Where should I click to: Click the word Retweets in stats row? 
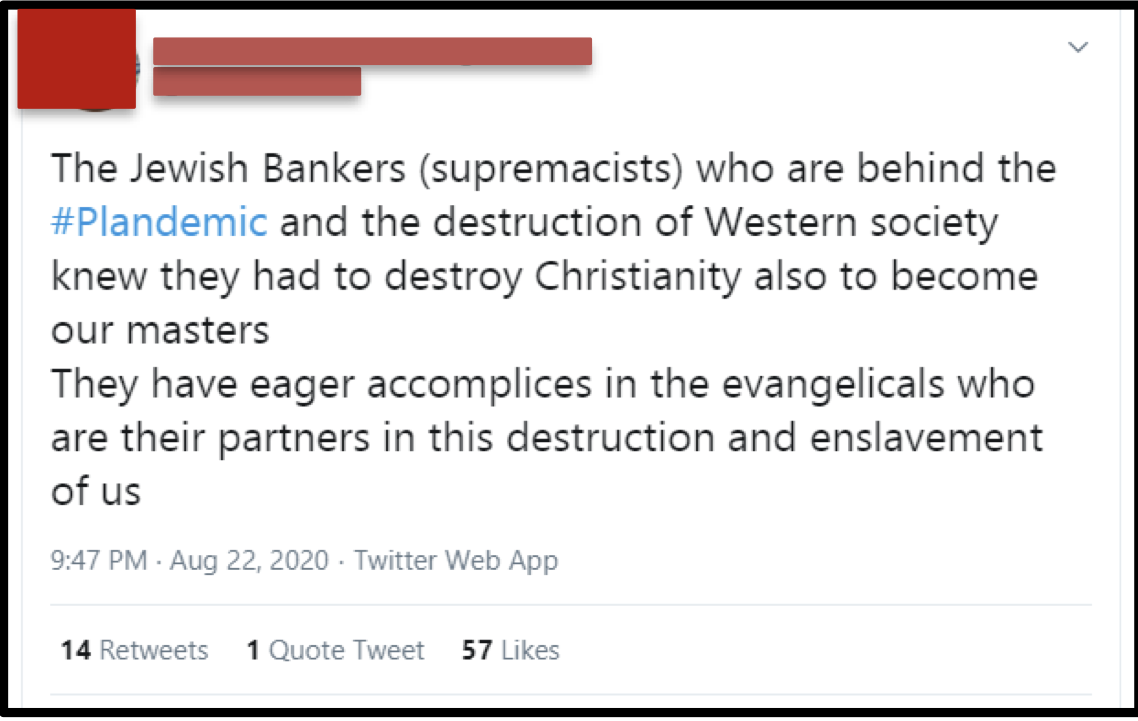coord(154,650)
